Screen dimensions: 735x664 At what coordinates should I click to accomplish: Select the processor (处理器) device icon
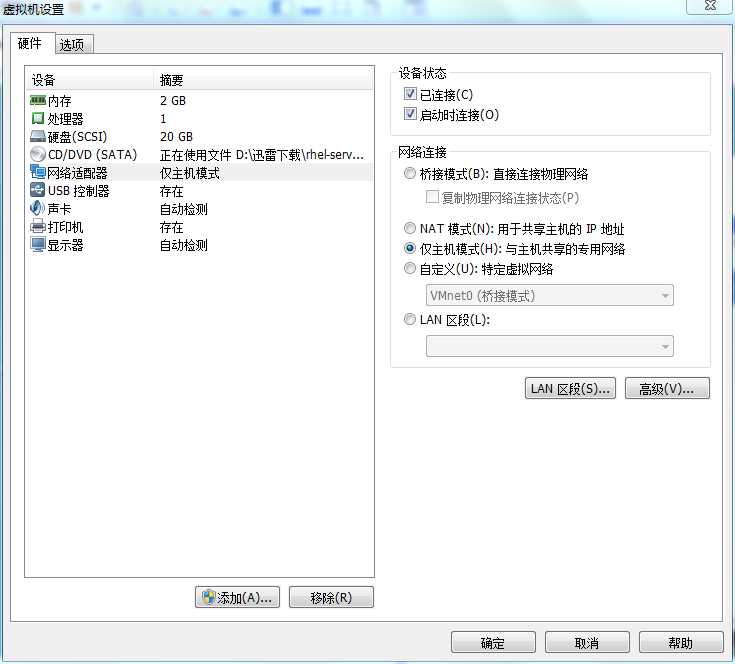[38, 118]
